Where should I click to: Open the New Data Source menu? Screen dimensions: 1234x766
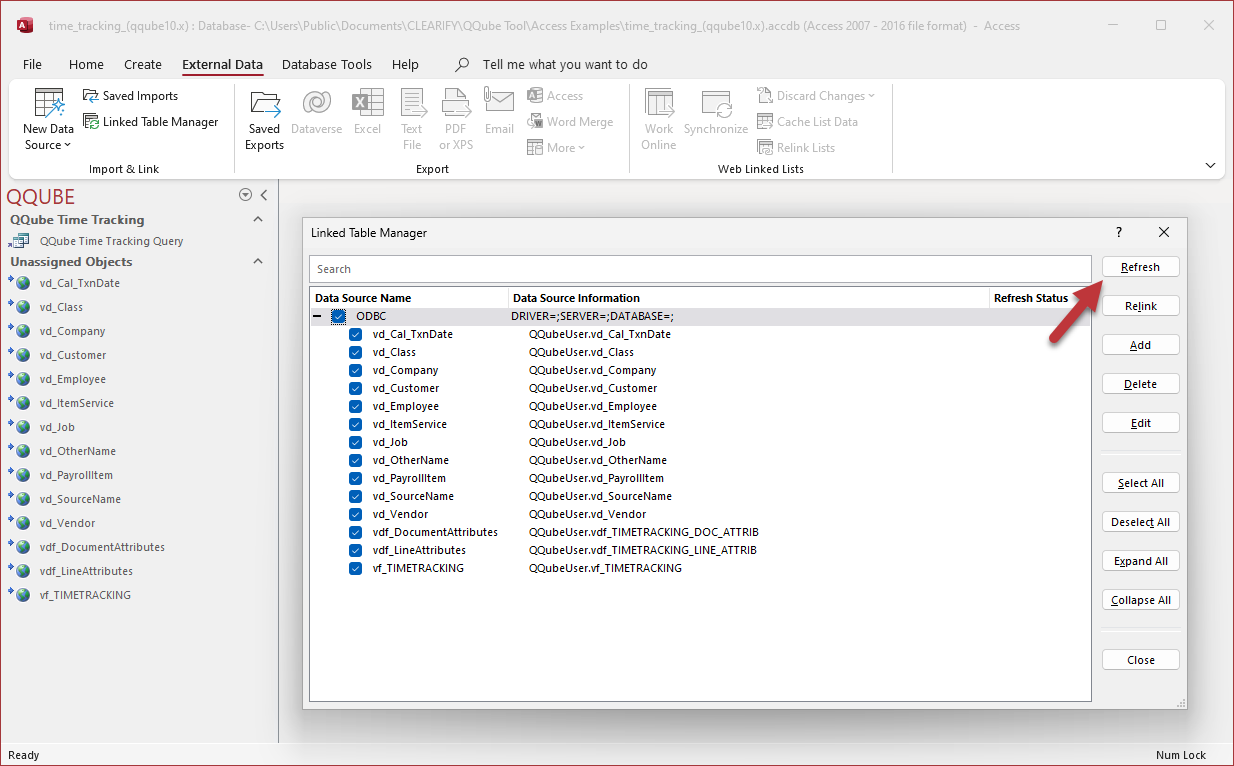pos(48,119)
